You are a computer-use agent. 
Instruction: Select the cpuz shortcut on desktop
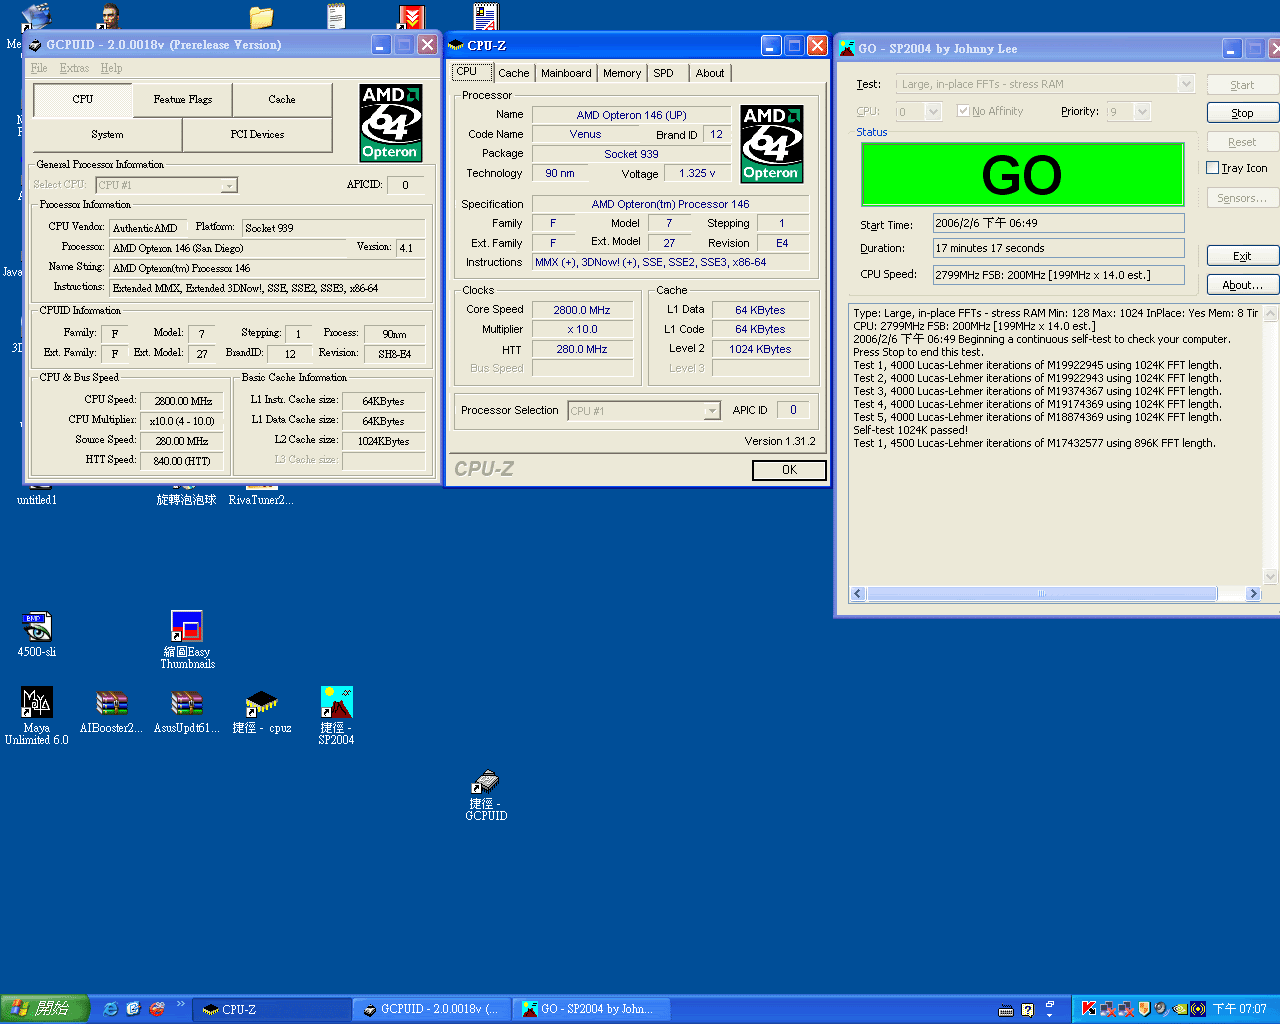pos(261,712)
